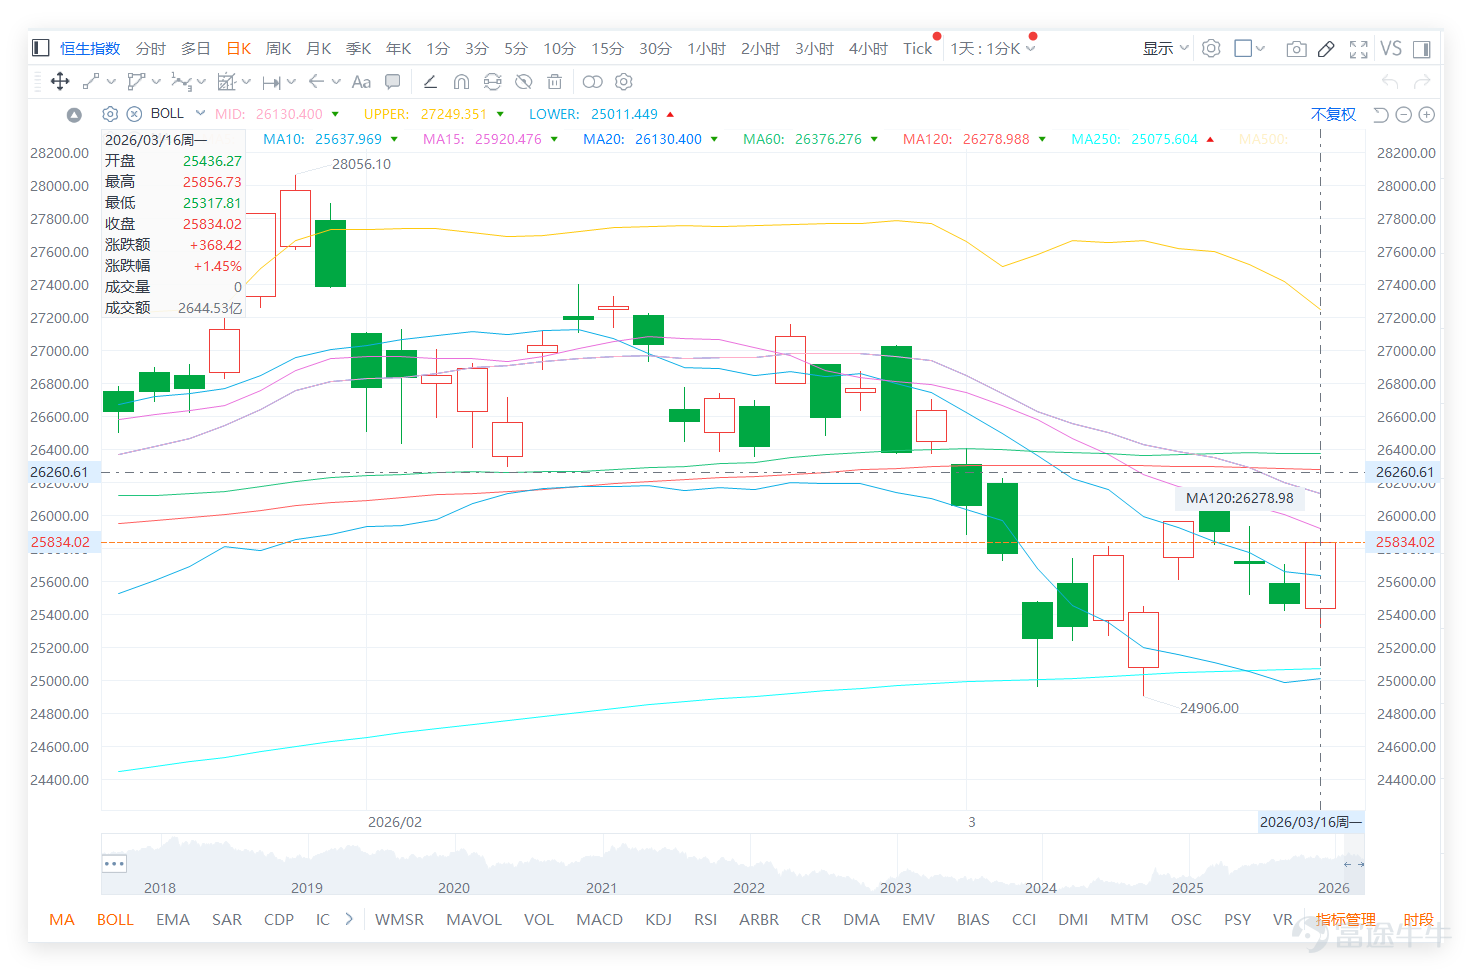Open chart settings gear in top bar
The image size is (1472, 971).
pyautogui.click(x=1211, y=48)
